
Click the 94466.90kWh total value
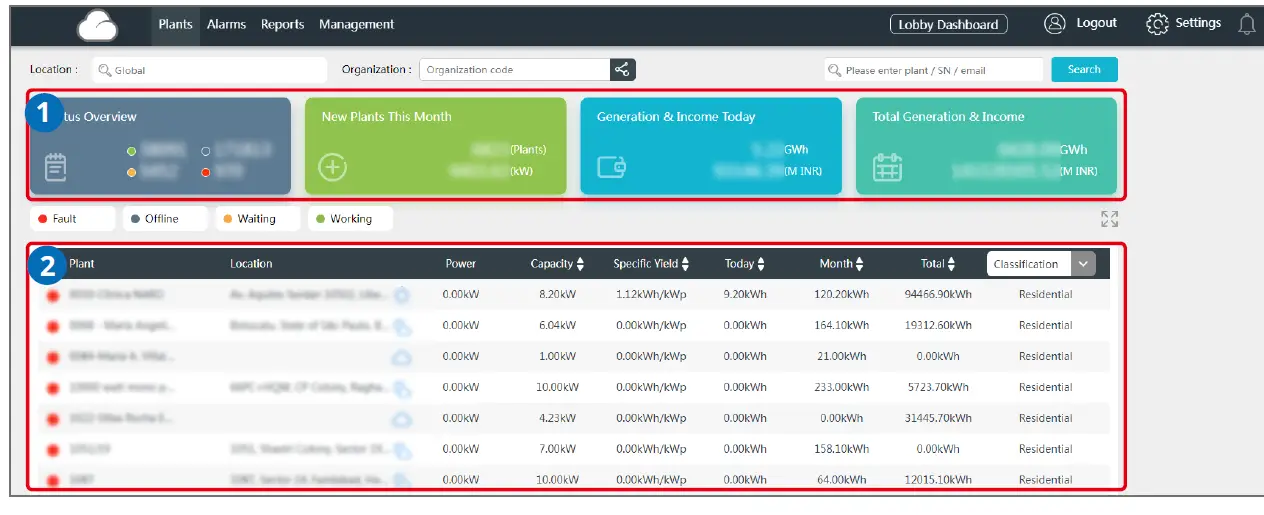click(x=938, y=295)
